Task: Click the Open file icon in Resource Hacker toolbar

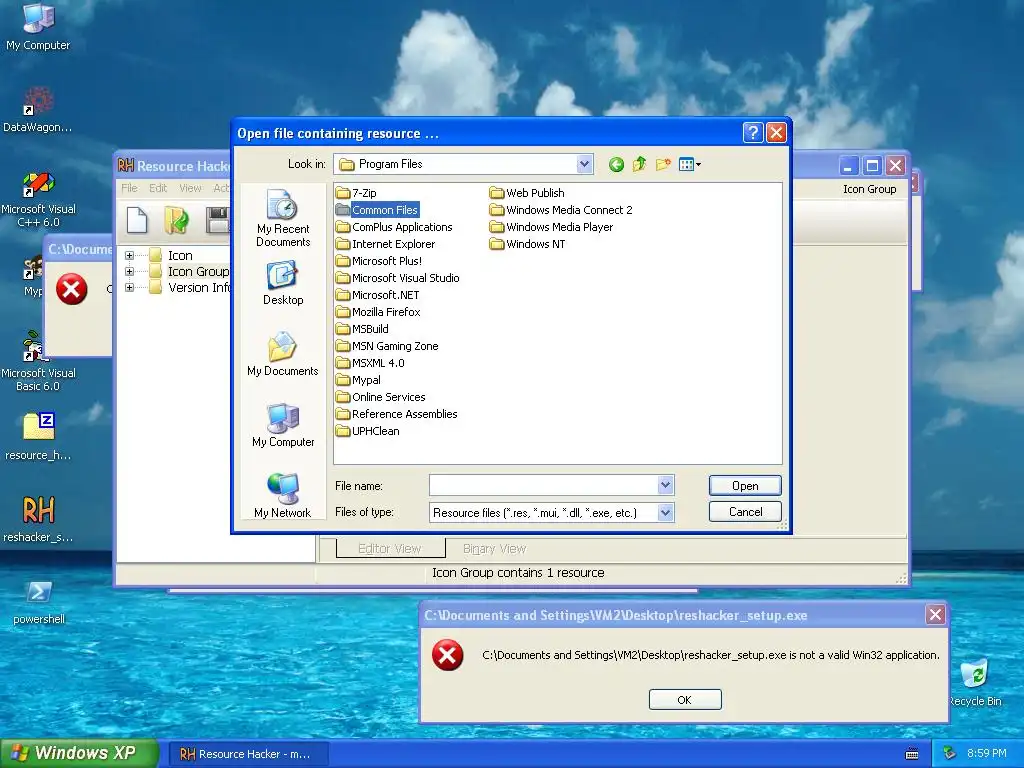Action: coord(176,220)
